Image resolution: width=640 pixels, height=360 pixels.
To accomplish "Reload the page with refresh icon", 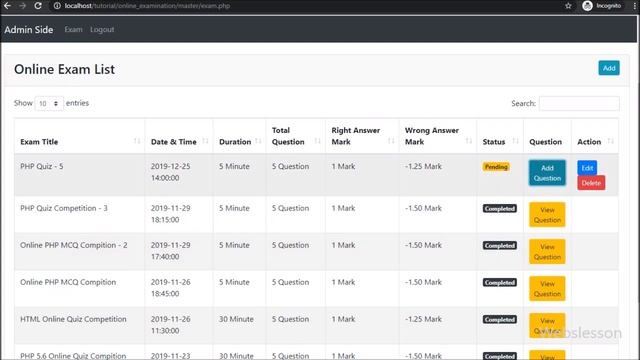I will (x=38, y=6).
